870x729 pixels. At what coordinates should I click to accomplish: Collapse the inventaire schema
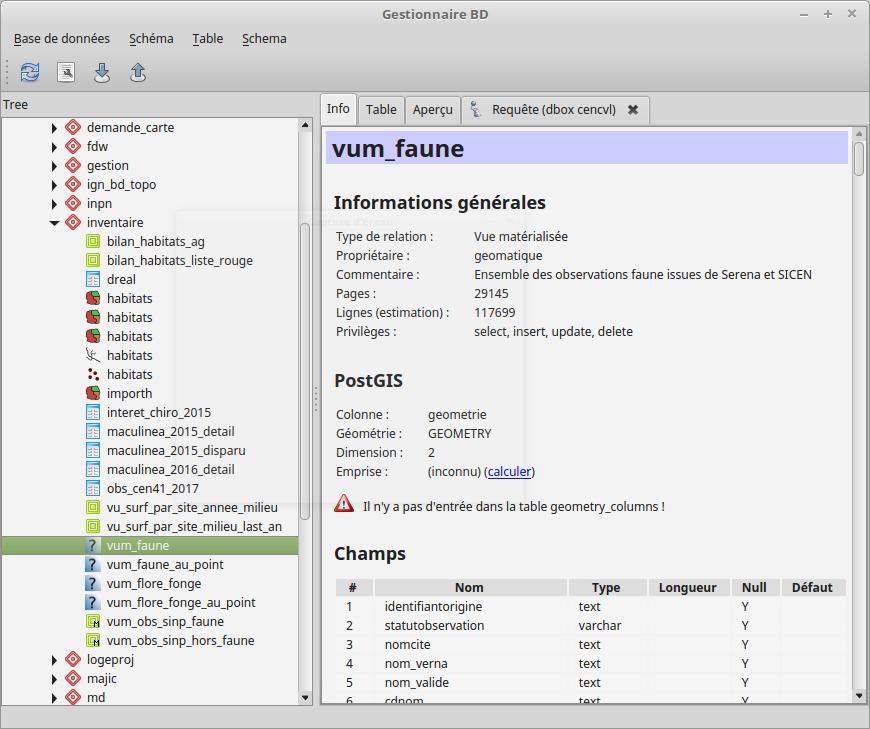coord(55,223)
